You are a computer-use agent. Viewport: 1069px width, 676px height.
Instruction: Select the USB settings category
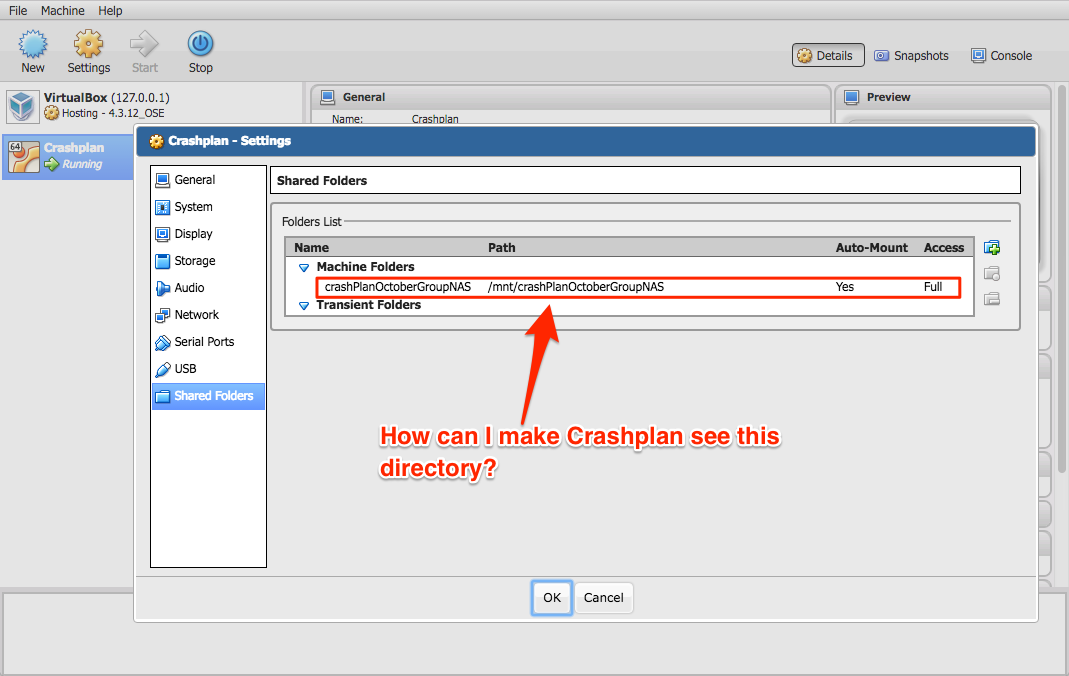(208, 369)
